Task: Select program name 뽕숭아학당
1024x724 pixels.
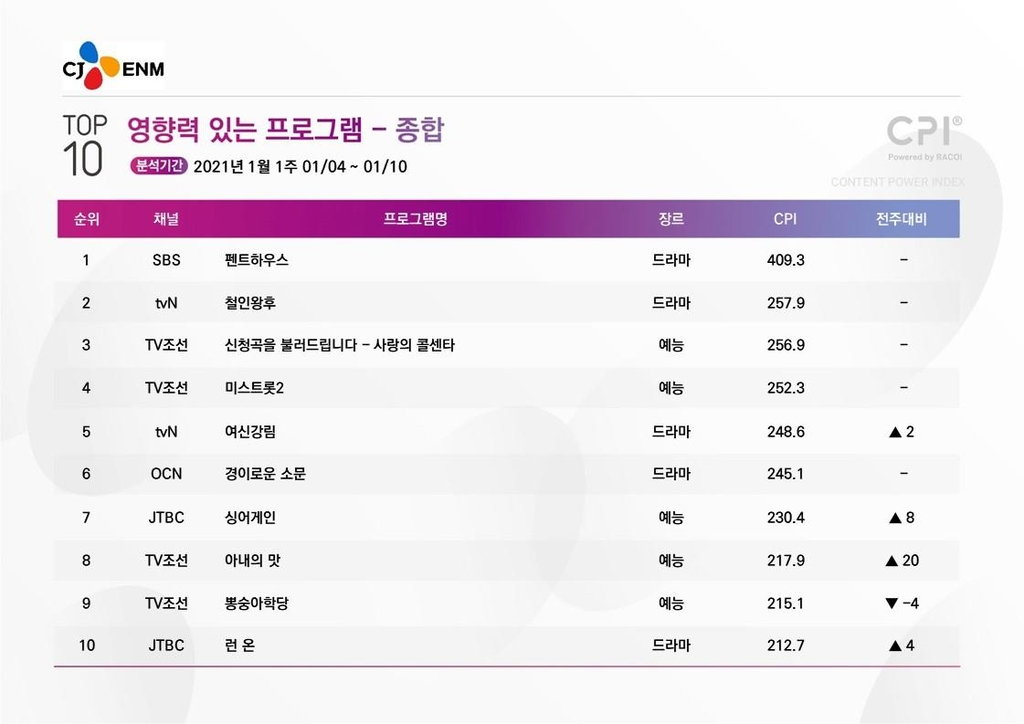Action: (x=257, y=603)
